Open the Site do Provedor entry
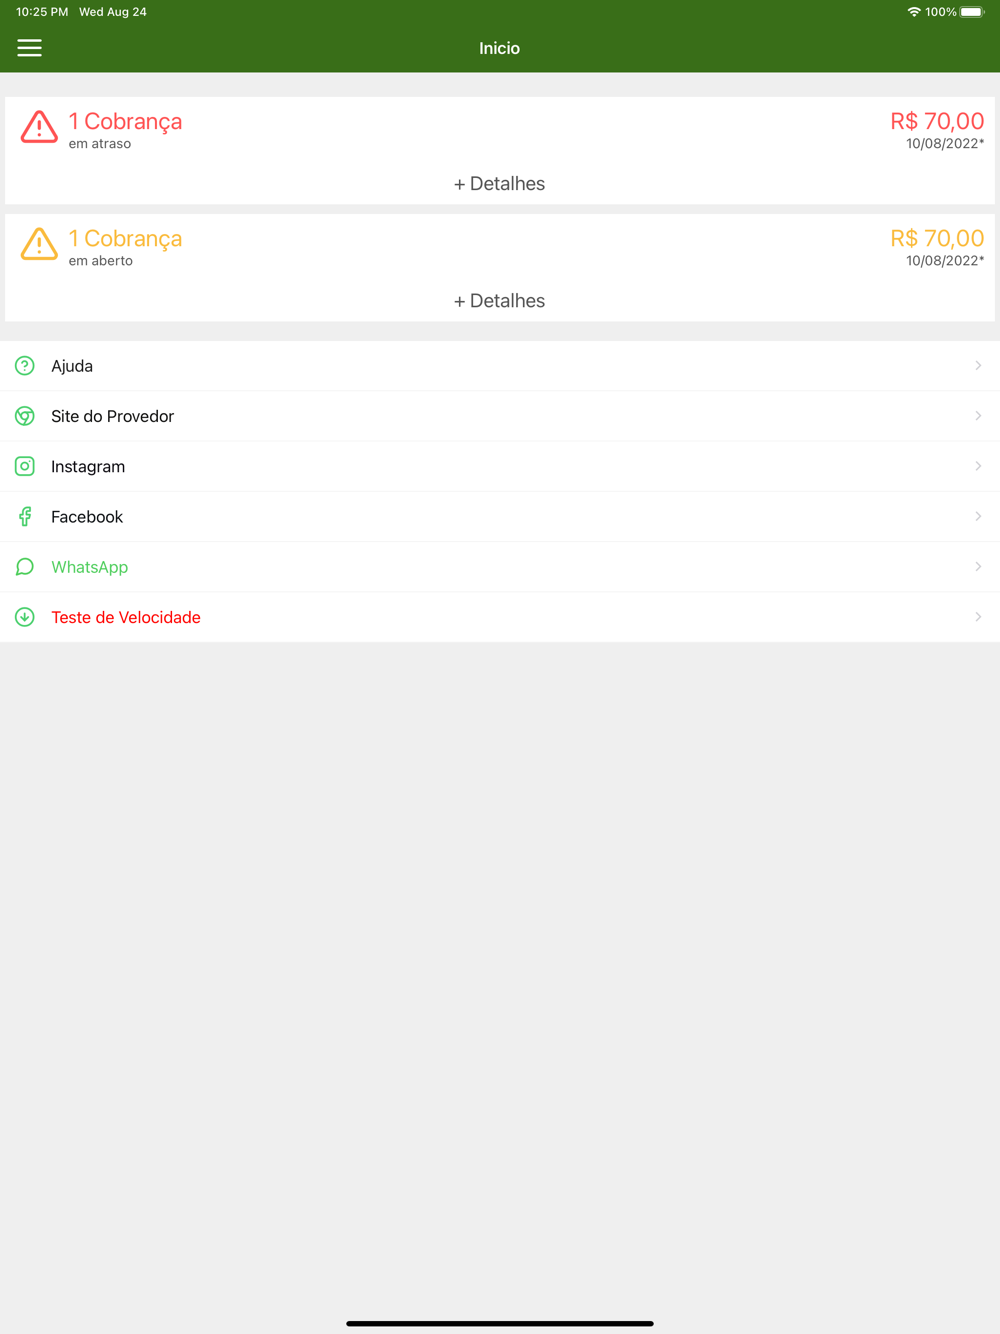The width and height of the screenshot is (1000, 1334). 500,416
